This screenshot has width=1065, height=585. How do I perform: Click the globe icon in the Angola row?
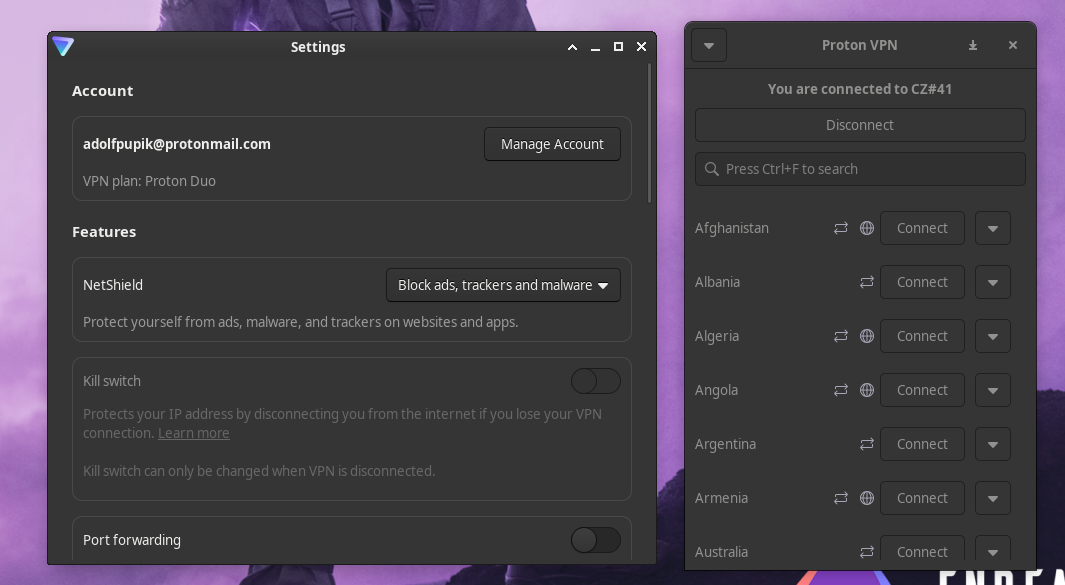(x=867, y=390)
